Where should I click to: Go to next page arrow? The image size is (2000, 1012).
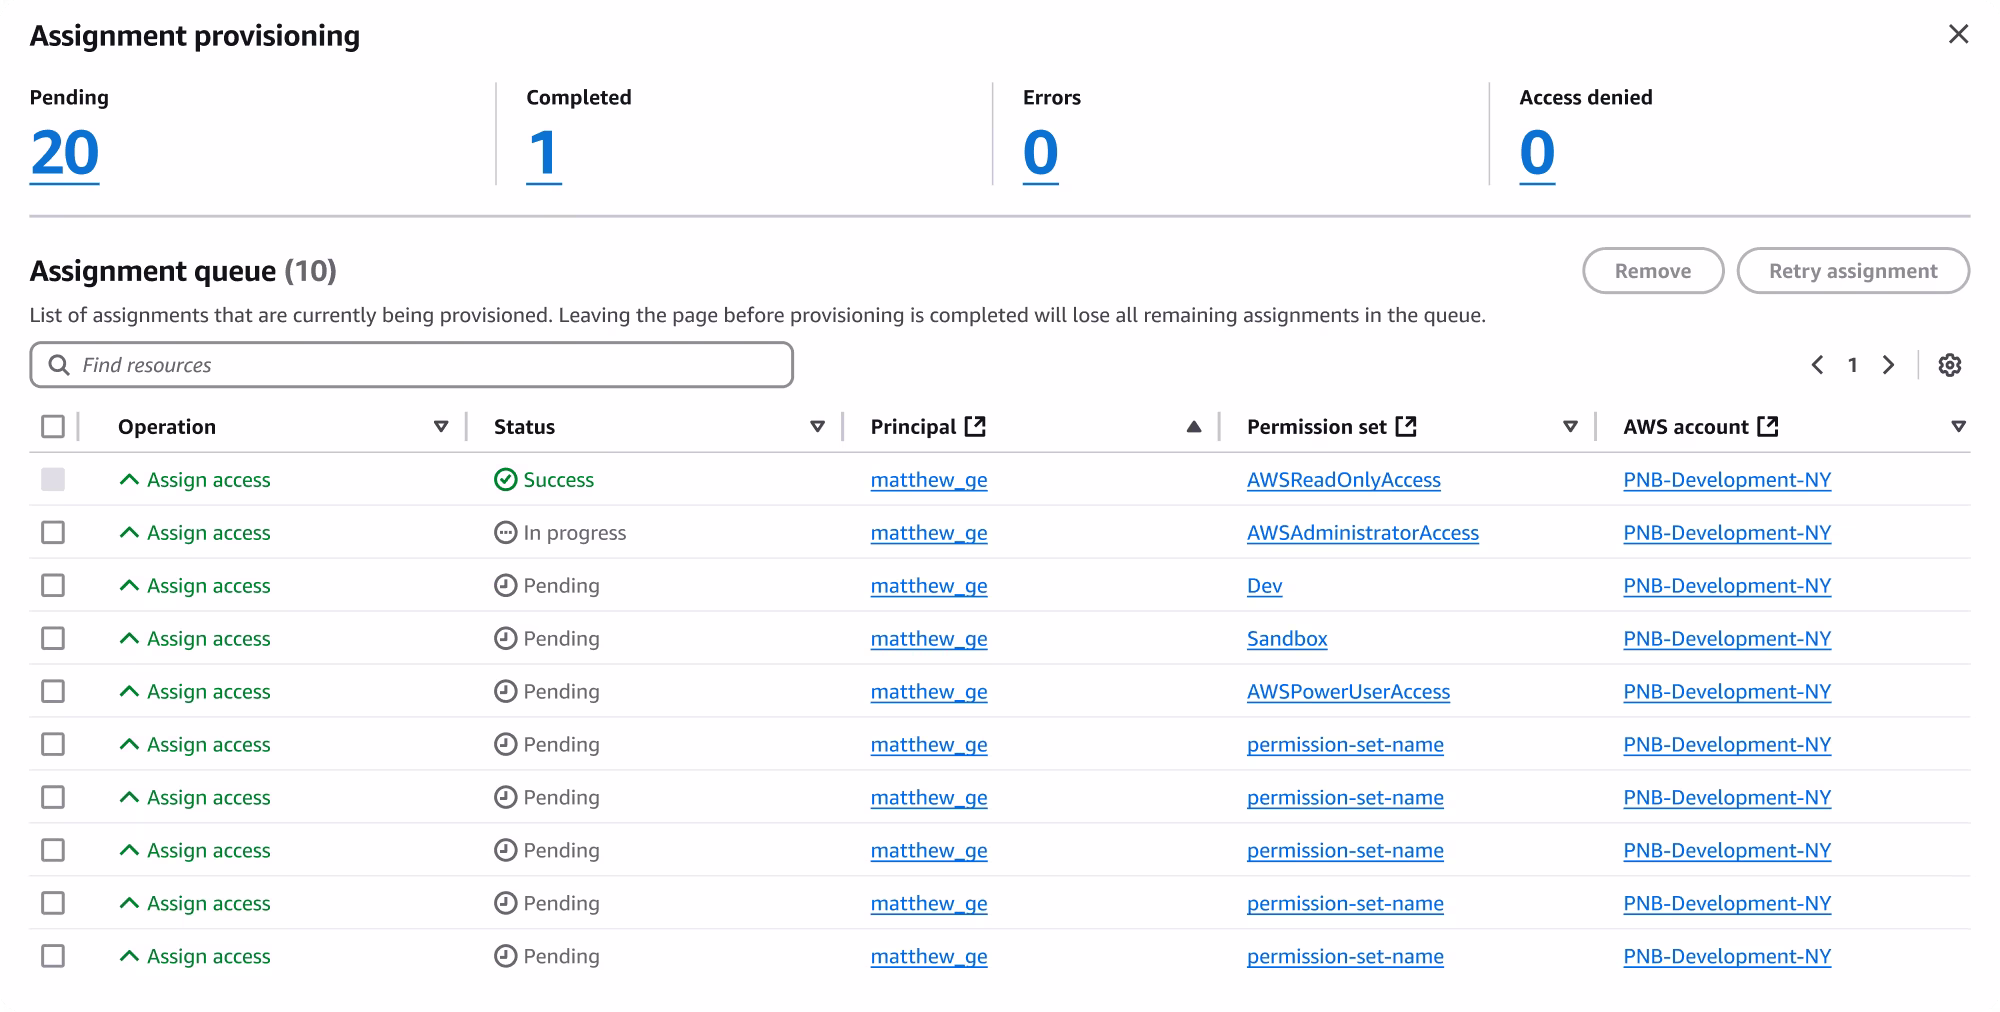tap(1888, 365)
